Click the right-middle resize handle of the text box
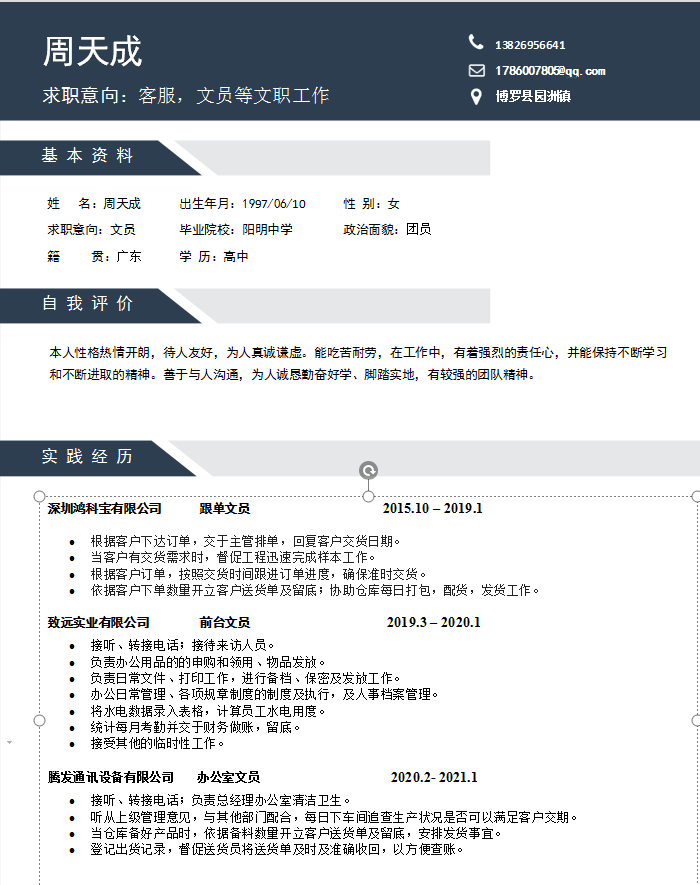 pyautogui.click(x=695, y=720)
